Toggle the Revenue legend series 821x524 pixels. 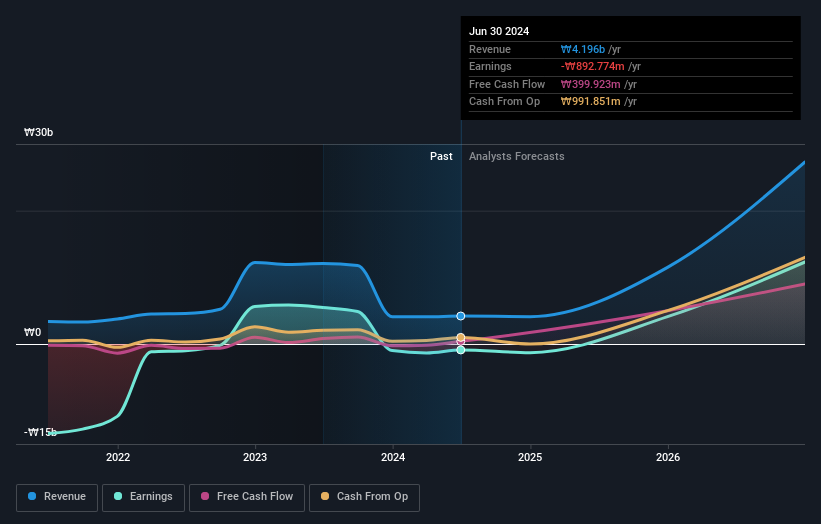coord(57,497)
